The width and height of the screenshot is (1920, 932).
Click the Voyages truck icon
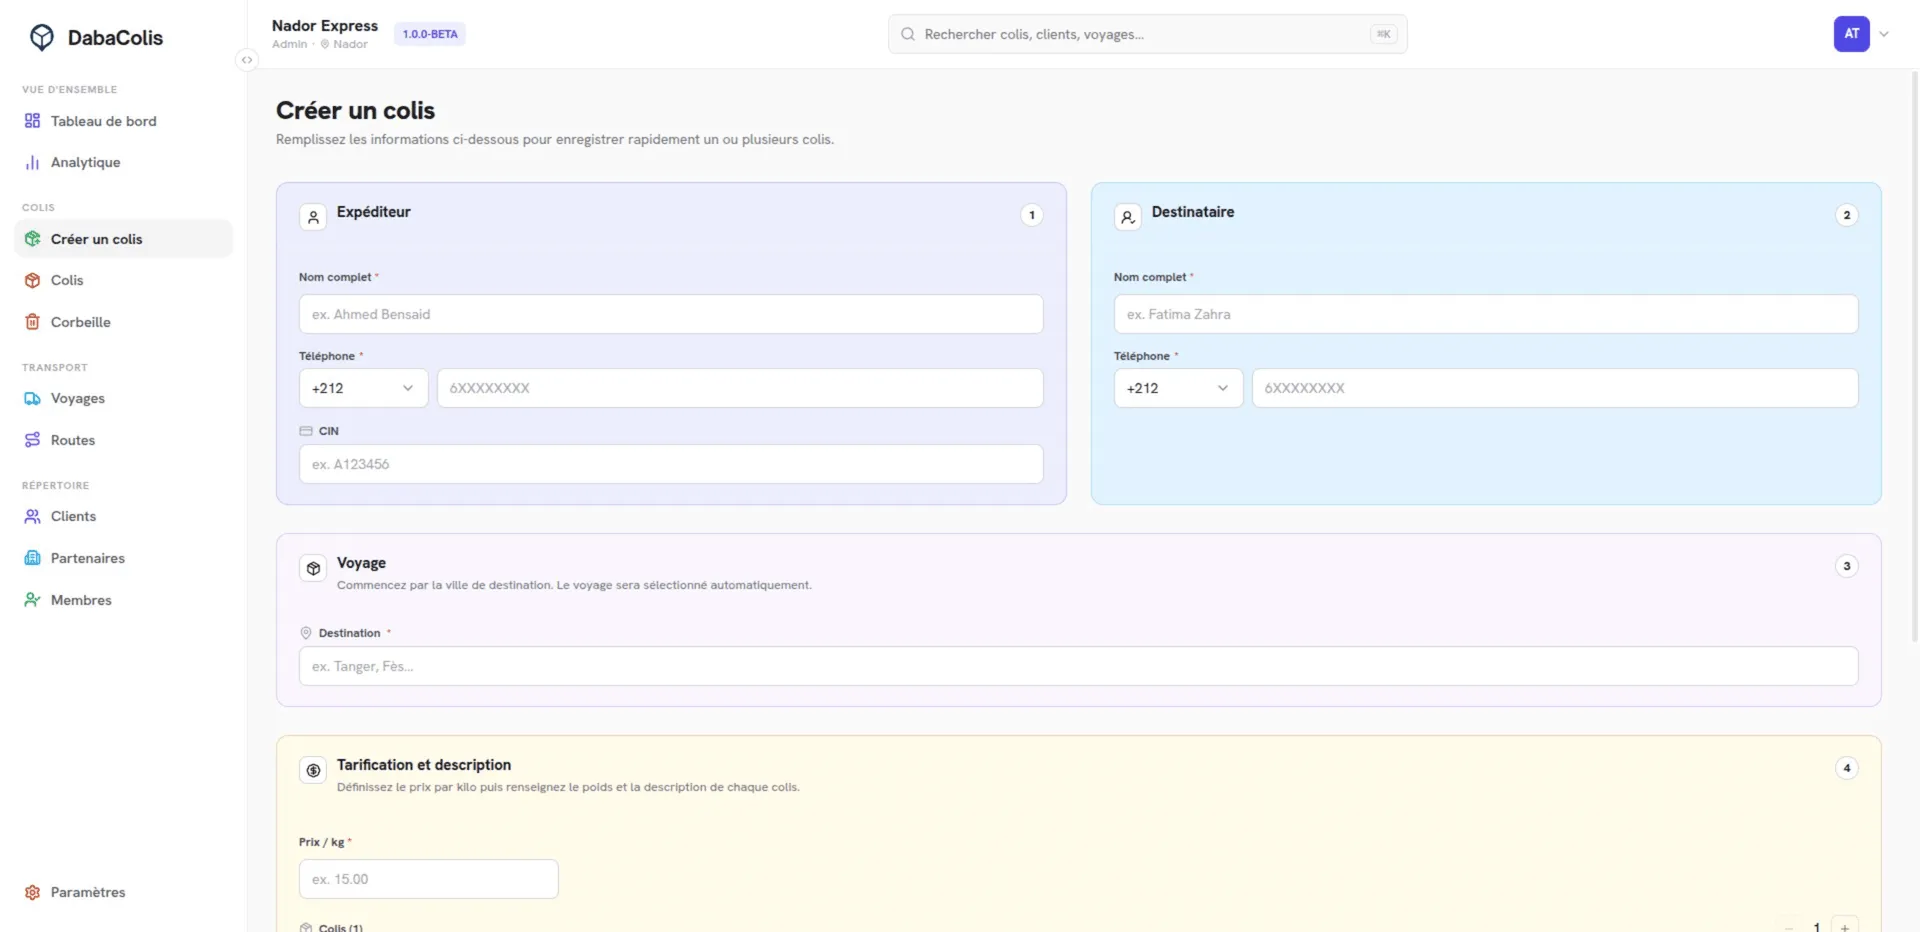32,398
